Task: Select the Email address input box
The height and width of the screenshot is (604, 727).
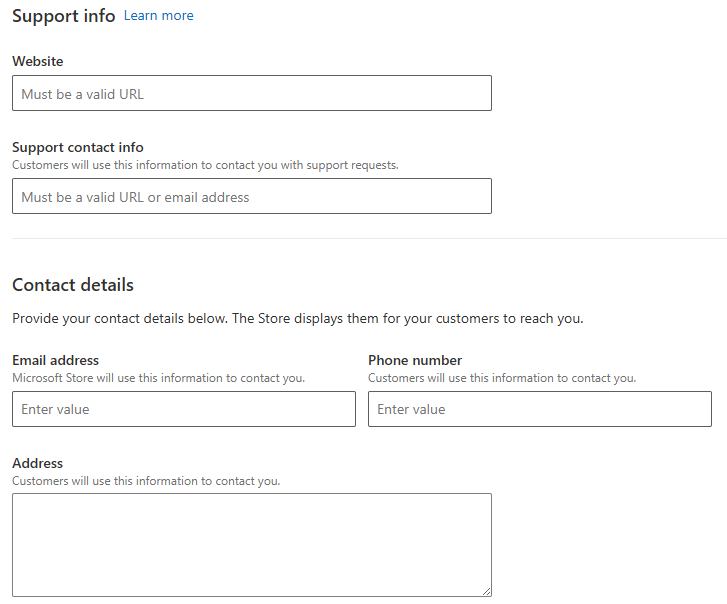Action: pyautogui.click(x=184, y=409)
